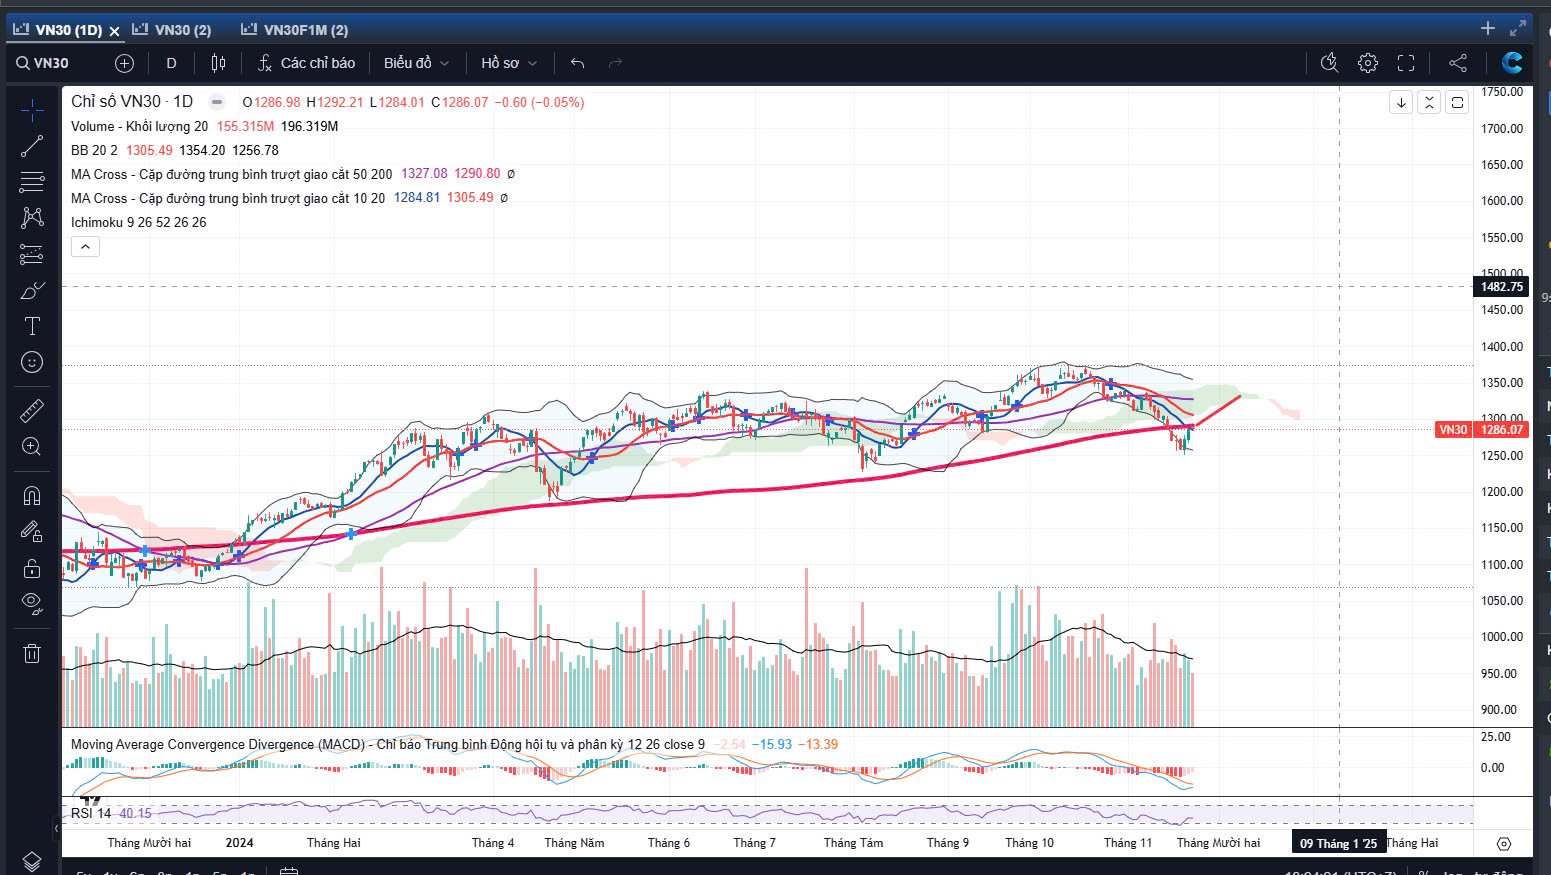
Task: Select the MACD indicator legend
Action: 387,744
